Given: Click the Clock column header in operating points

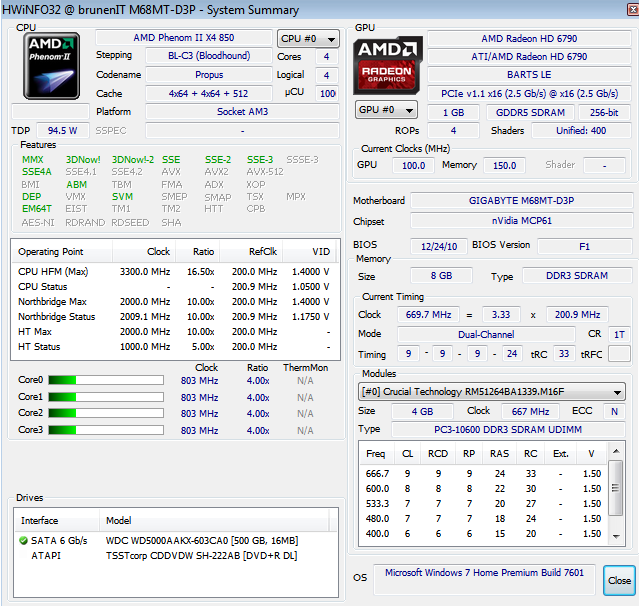Looking at the screenshot, I should (144, 252).
